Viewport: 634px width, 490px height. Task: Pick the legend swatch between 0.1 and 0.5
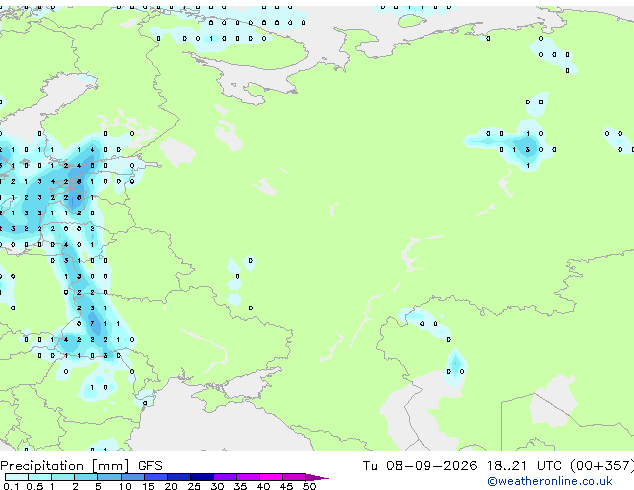17,477
